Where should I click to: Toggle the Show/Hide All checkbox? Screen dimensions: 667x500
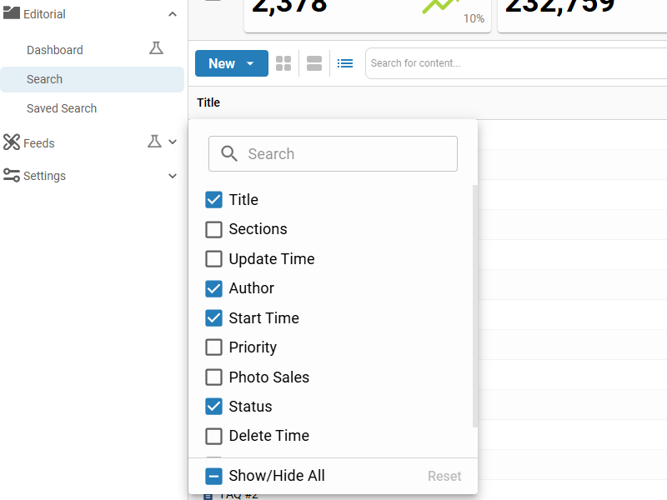click(214, 476)
